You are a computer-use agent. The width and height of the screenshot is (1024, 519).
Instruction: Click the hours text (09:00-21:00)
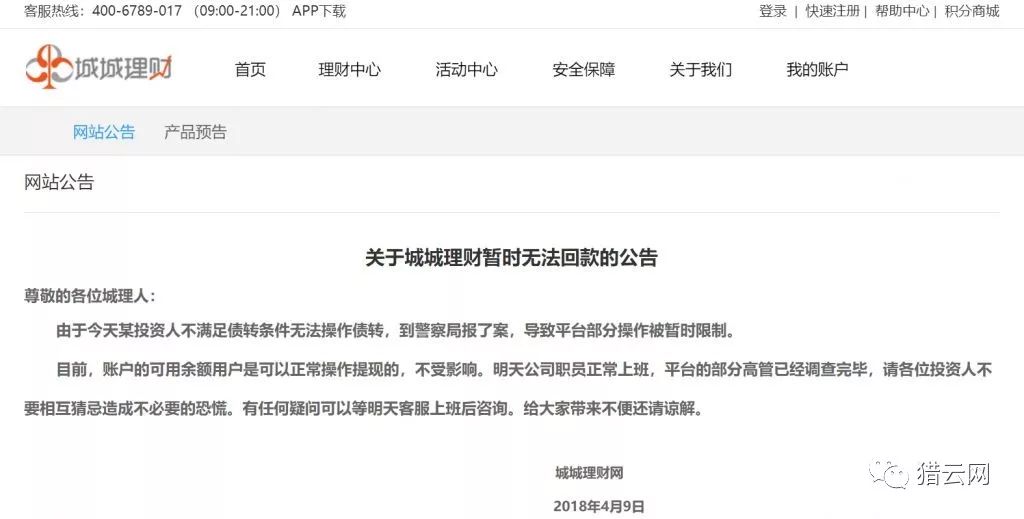[x=237, y=11]
